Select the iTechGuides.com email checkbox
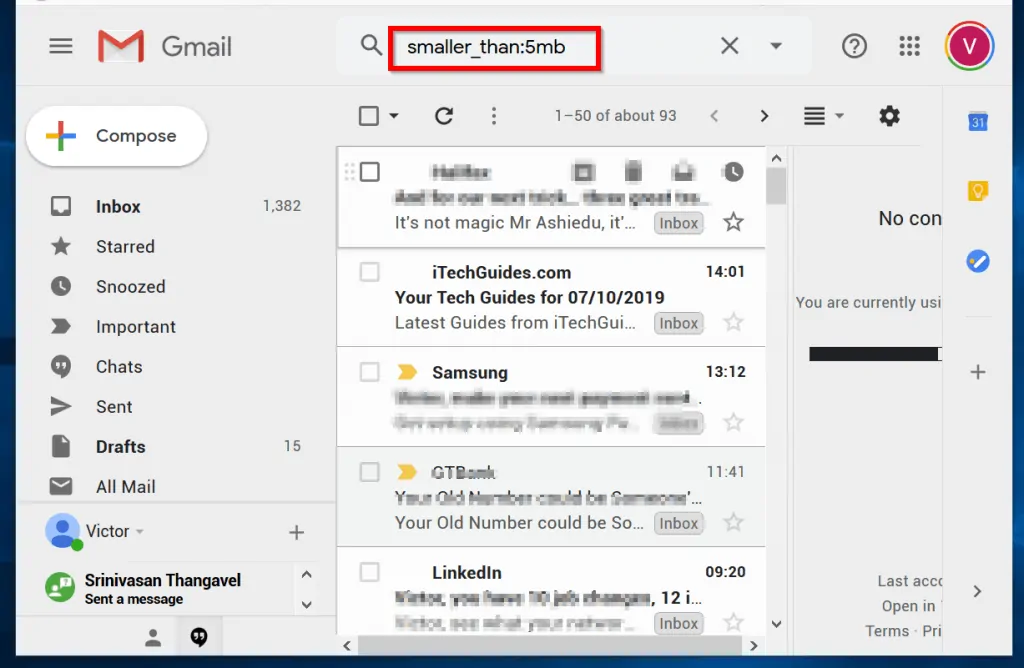Viewport: 1024px width, 668px height. (x=370, y=272)
